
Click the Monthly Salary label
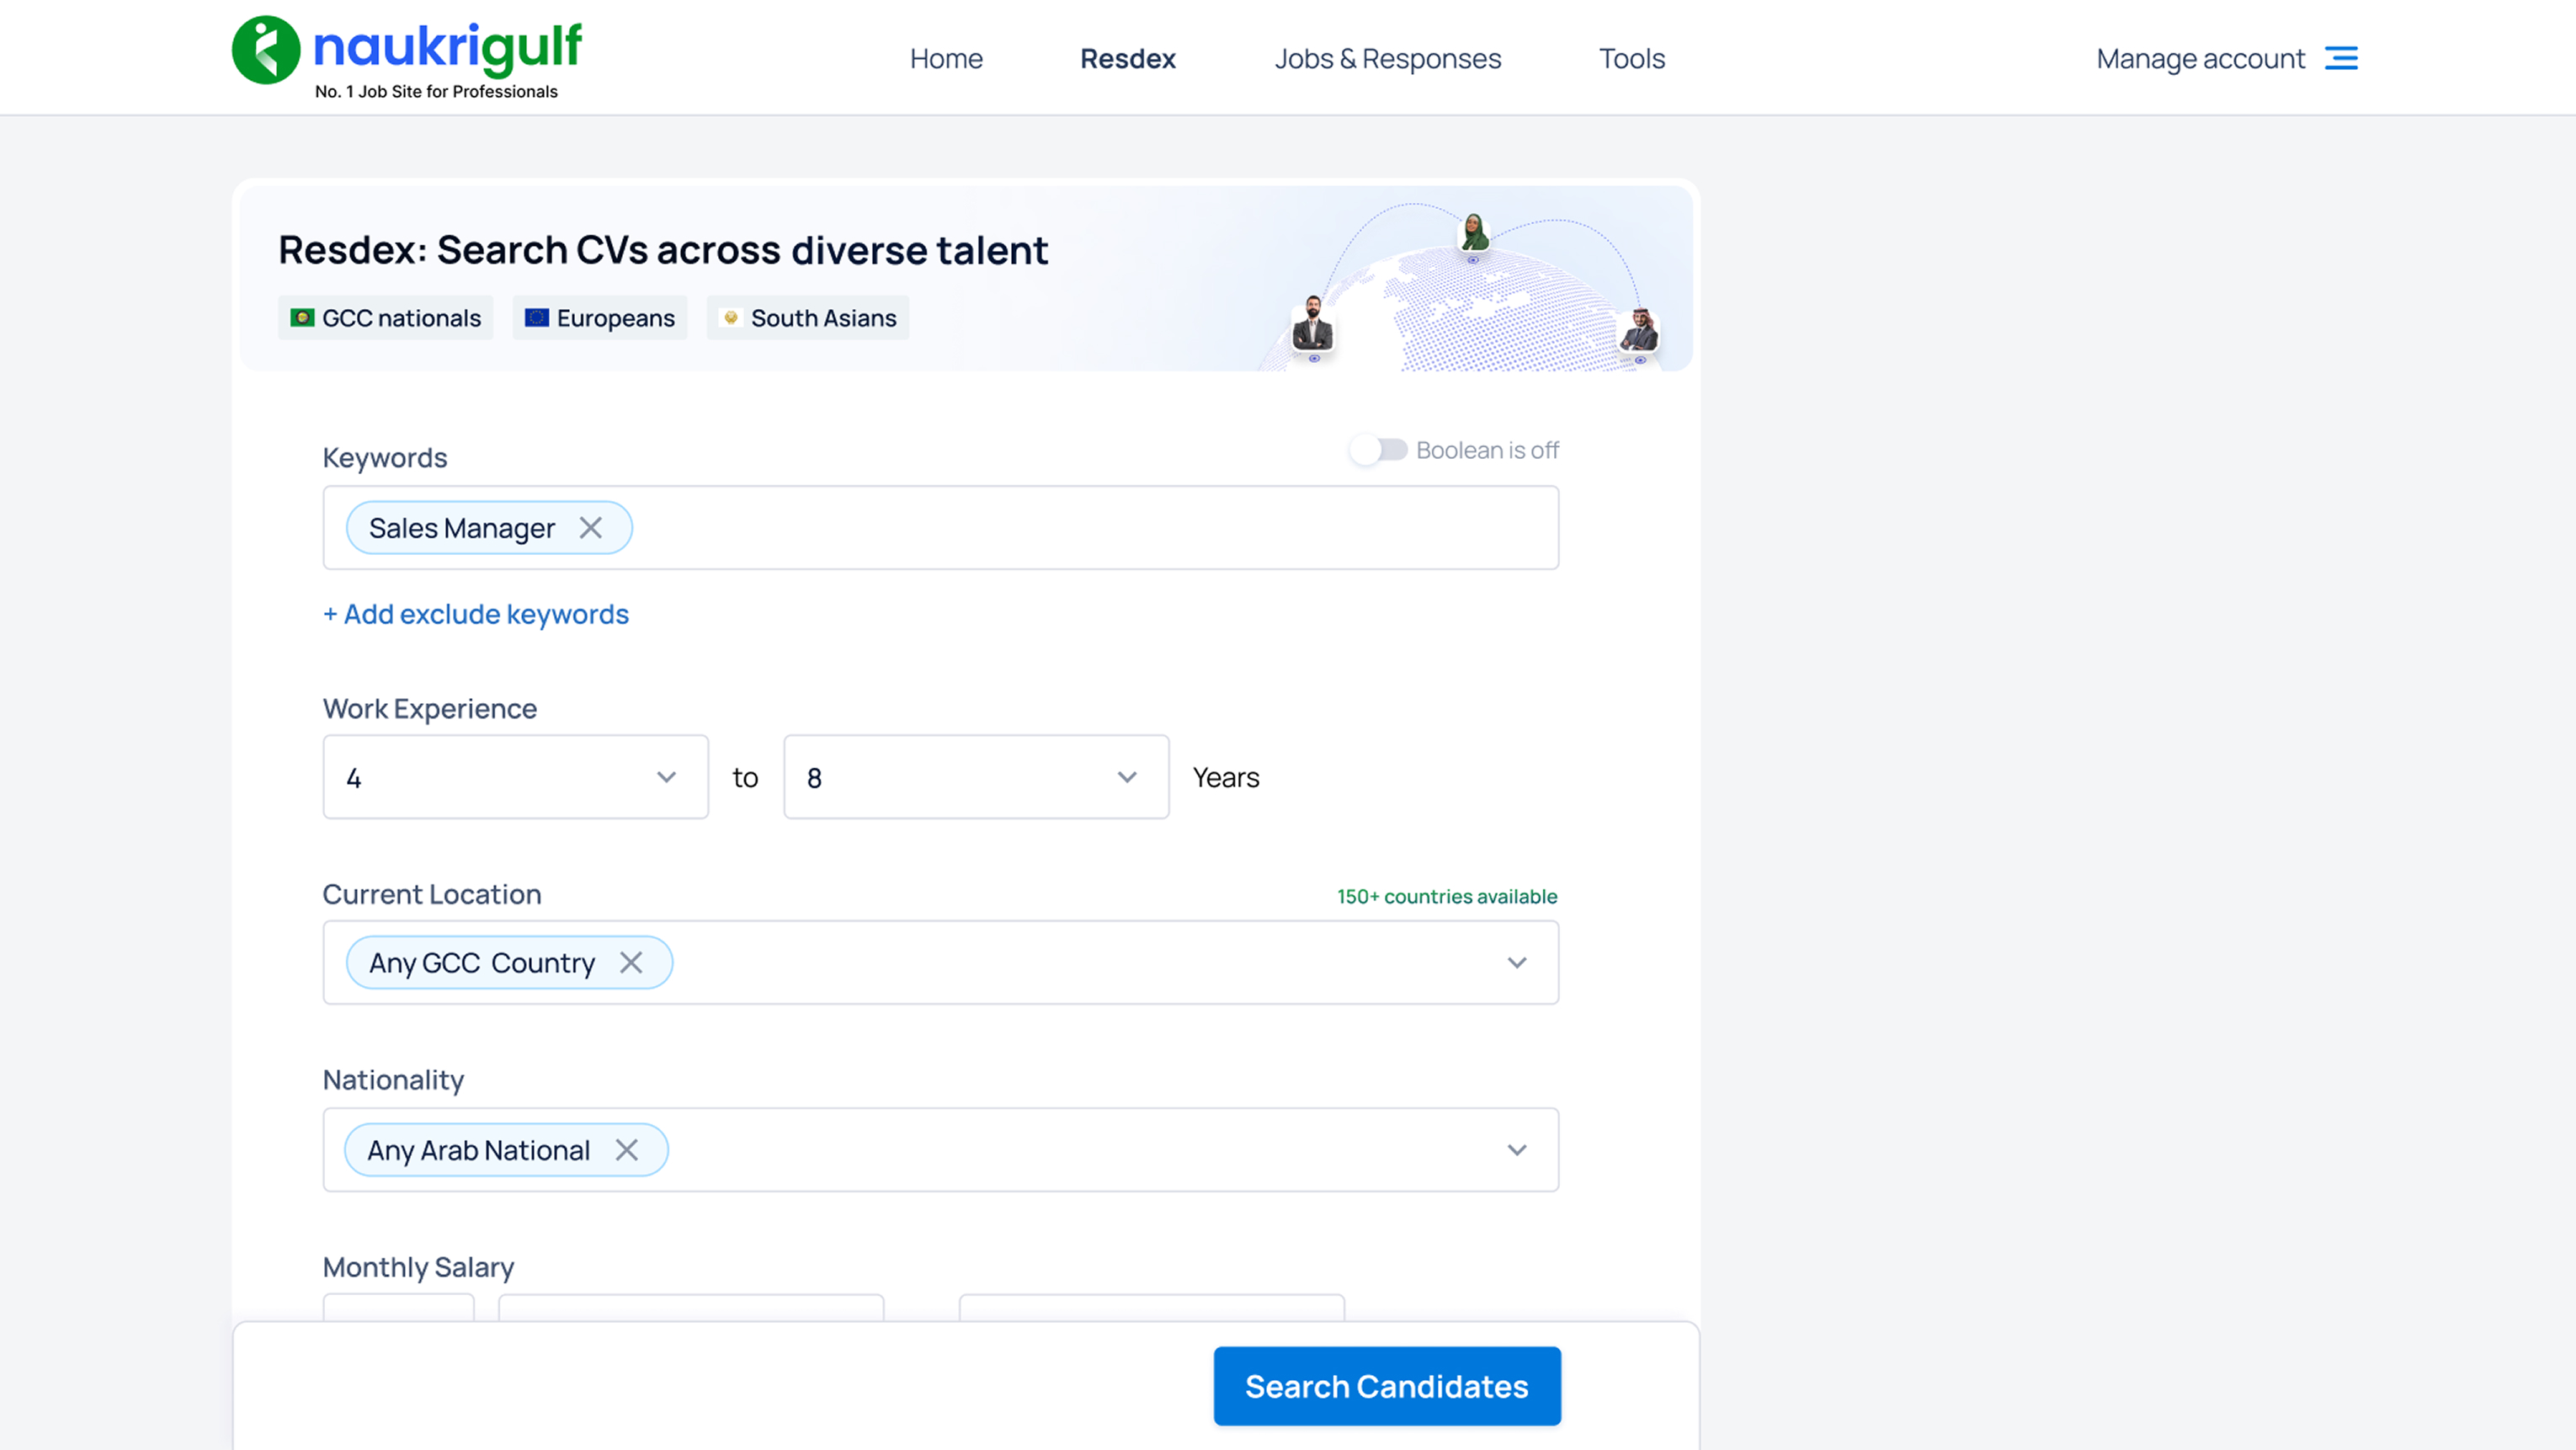tap(418, 1267)
